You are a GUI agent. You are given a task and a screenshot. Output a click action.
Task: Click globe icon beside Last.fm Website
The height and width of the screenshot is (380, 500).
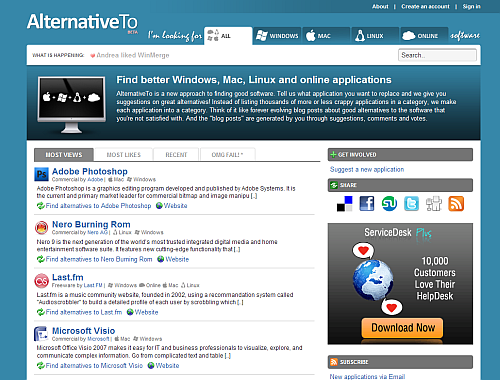pyautogui.click(x=130, y=312)
